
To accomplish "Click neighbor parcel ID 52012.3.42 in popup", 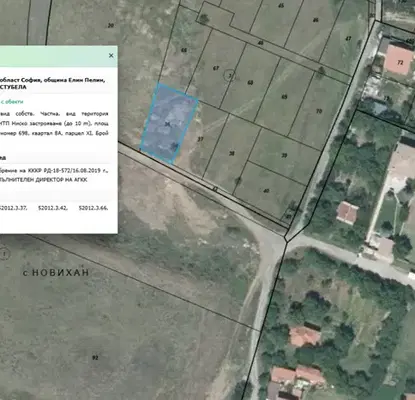I will (53, 208).
